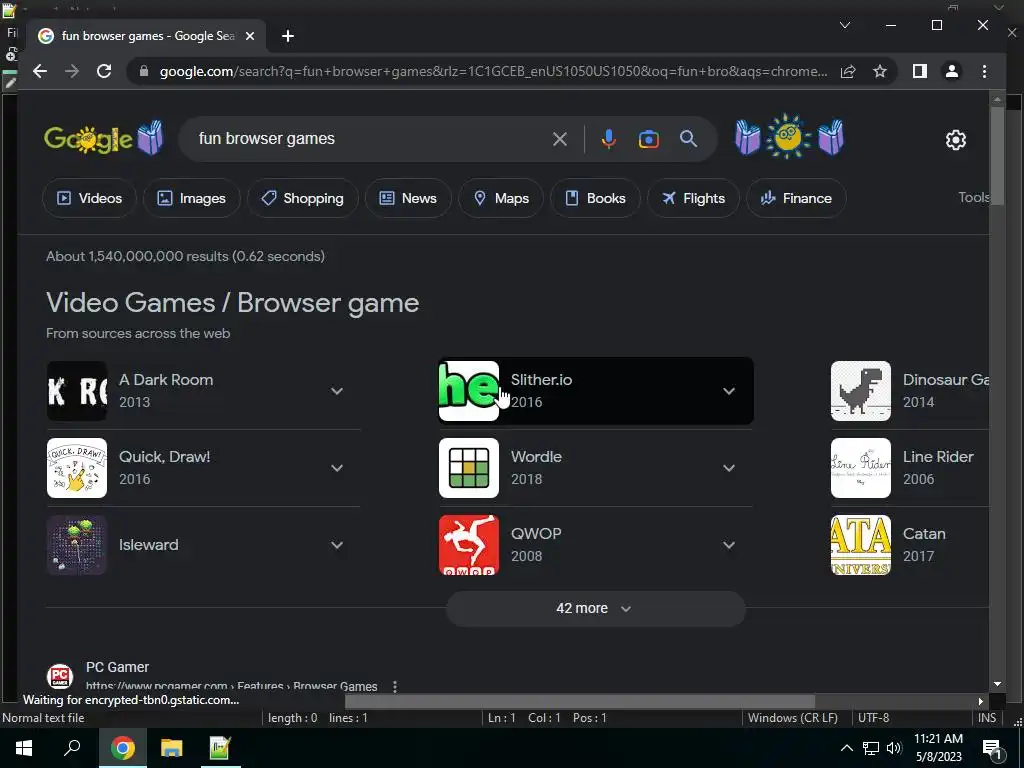The height and width of the screenshot is (768, 1024).
Task: Open the Maps filter
Action: (x=501, y=198)
